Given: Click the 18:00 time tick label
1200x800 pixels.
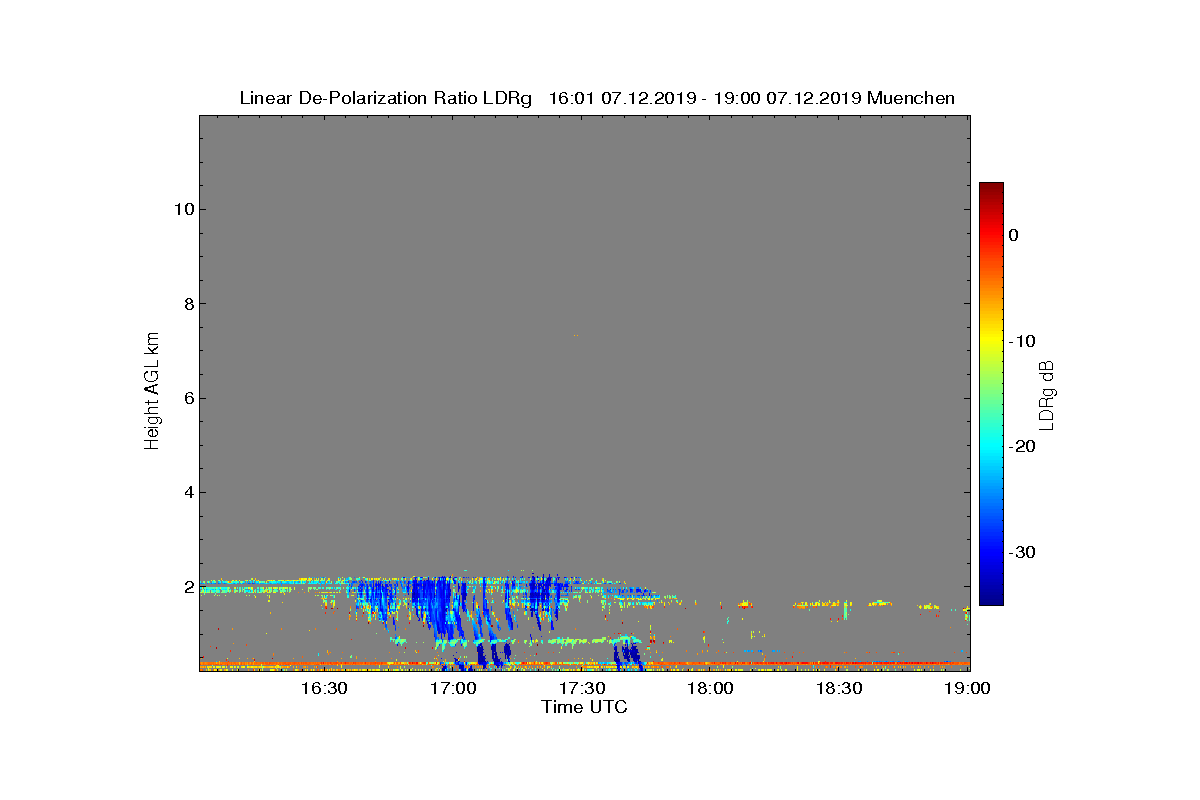Looking at the screenshot, I should pos(711,688).
